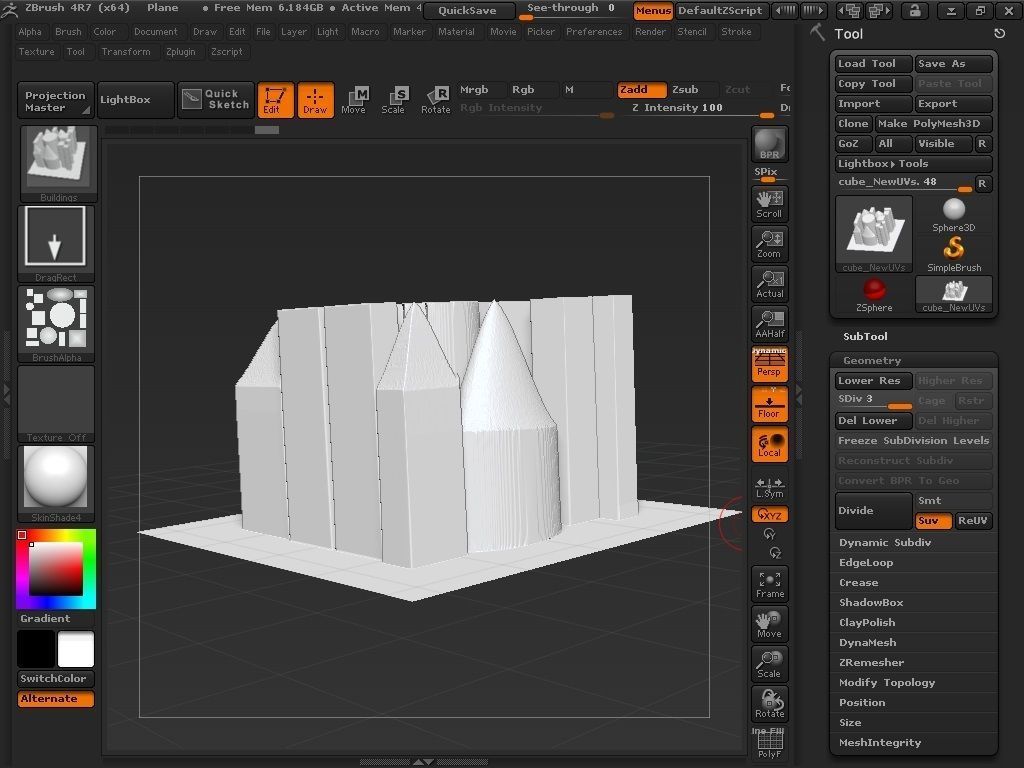Image resolution: width=1024 pixels, height=768 pixels.
Task: Open the Alpha menu
Action: pos(30,31)
